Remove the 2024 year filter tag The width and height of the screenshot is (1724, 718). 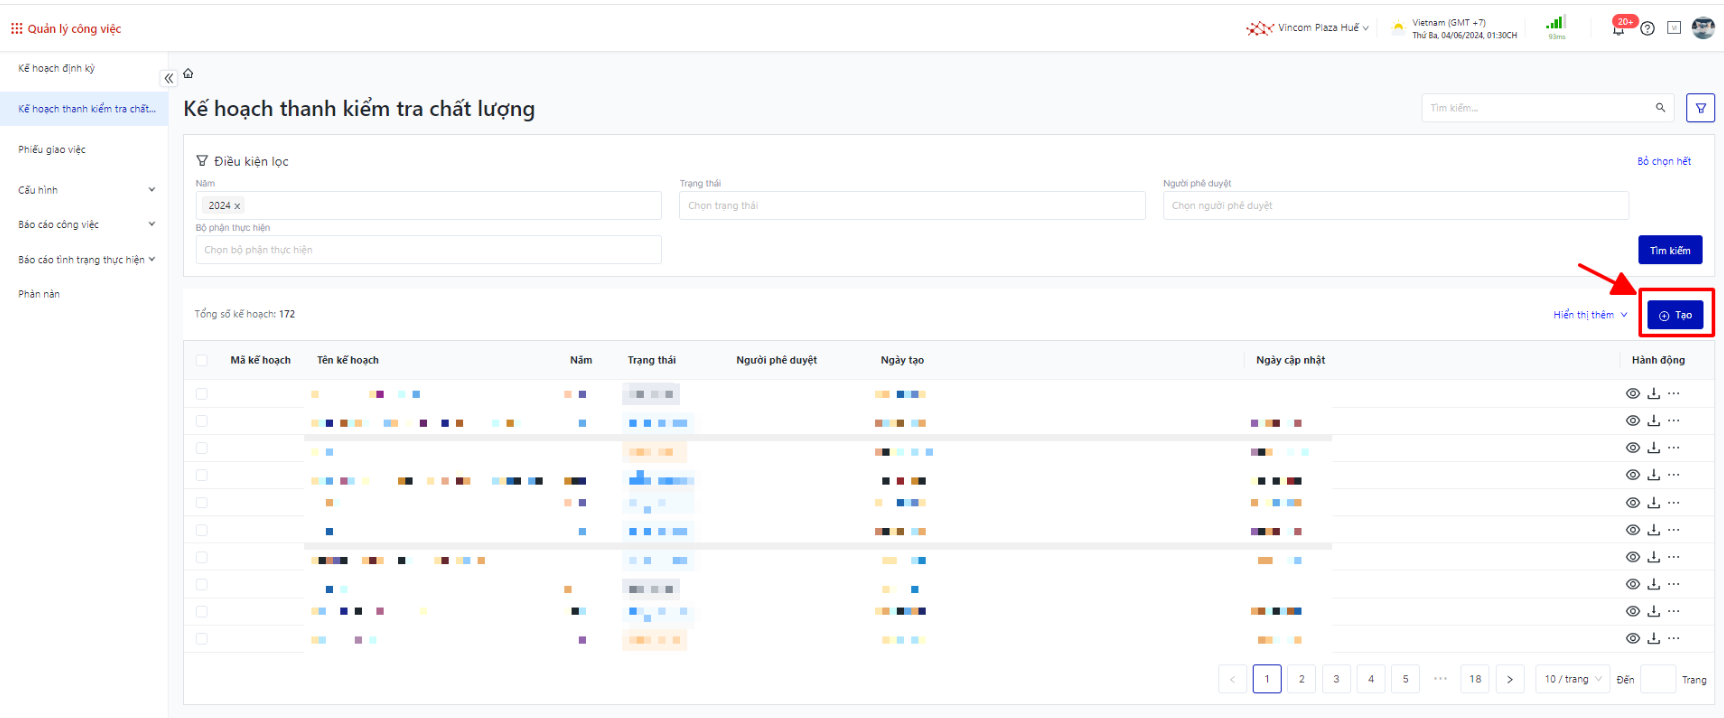(x=237, y=206)
